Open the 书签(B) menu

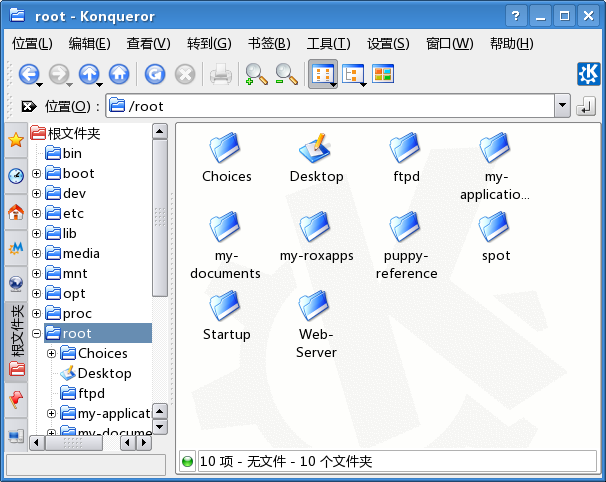269,44
